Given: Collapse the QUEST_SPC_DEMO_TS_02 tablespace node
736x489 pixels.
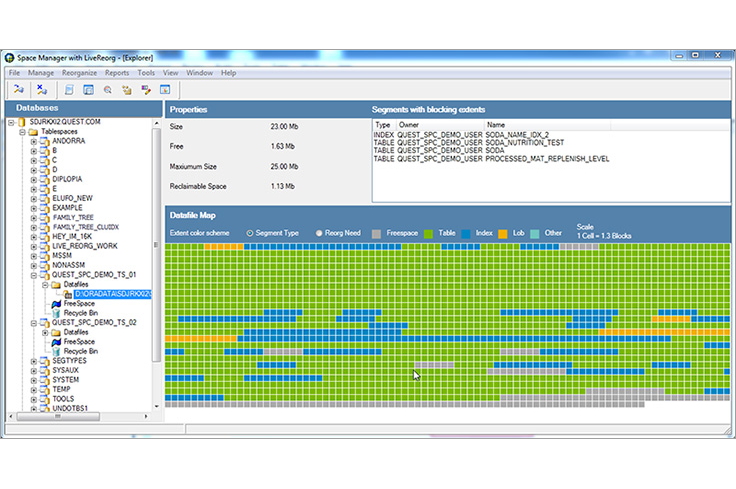Looking at the screenshot, I should point(34,323).
